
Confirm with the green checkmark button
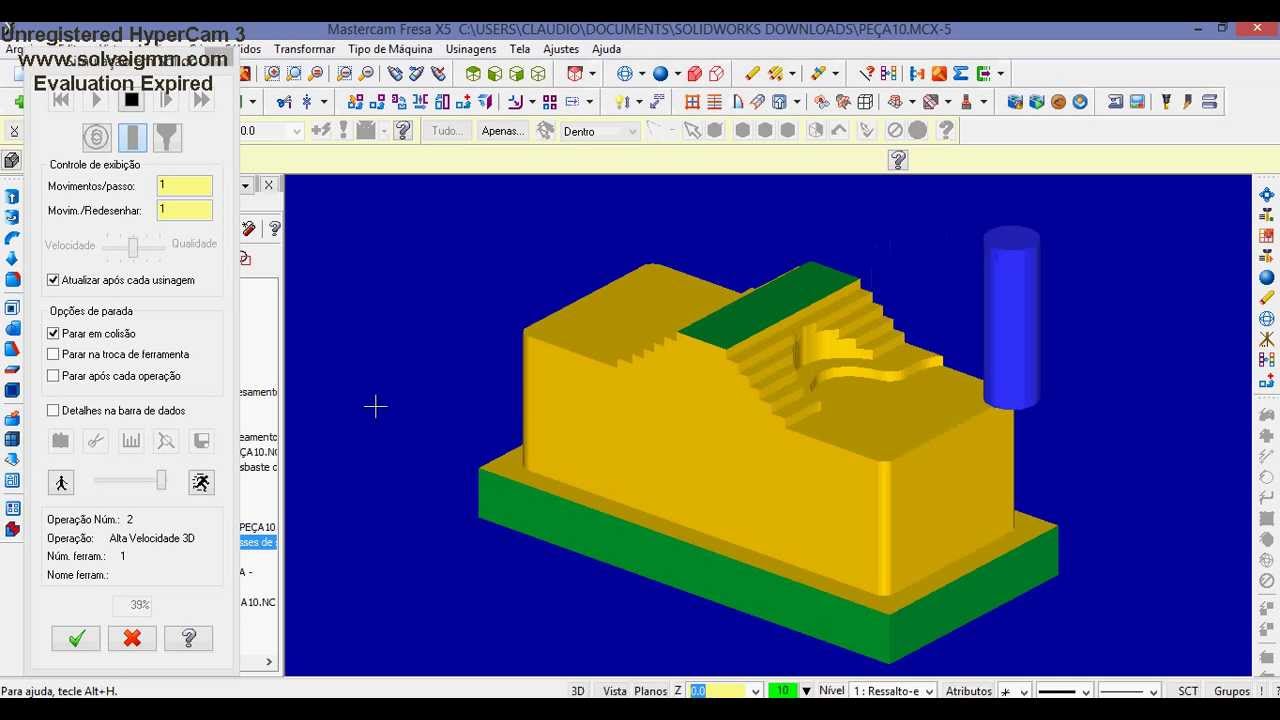[x=76, y=638]
